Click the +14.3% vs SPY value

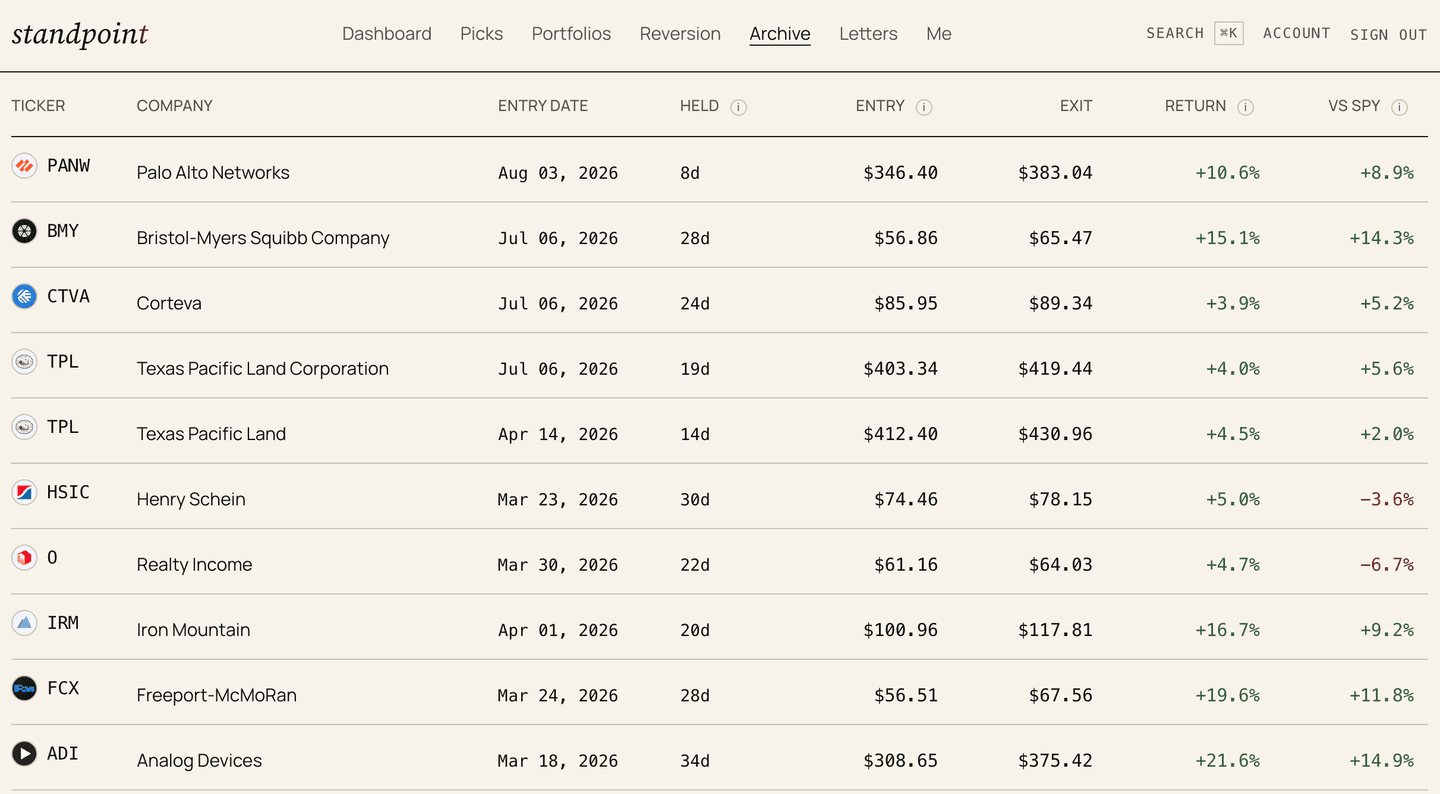pos(1382,238)
